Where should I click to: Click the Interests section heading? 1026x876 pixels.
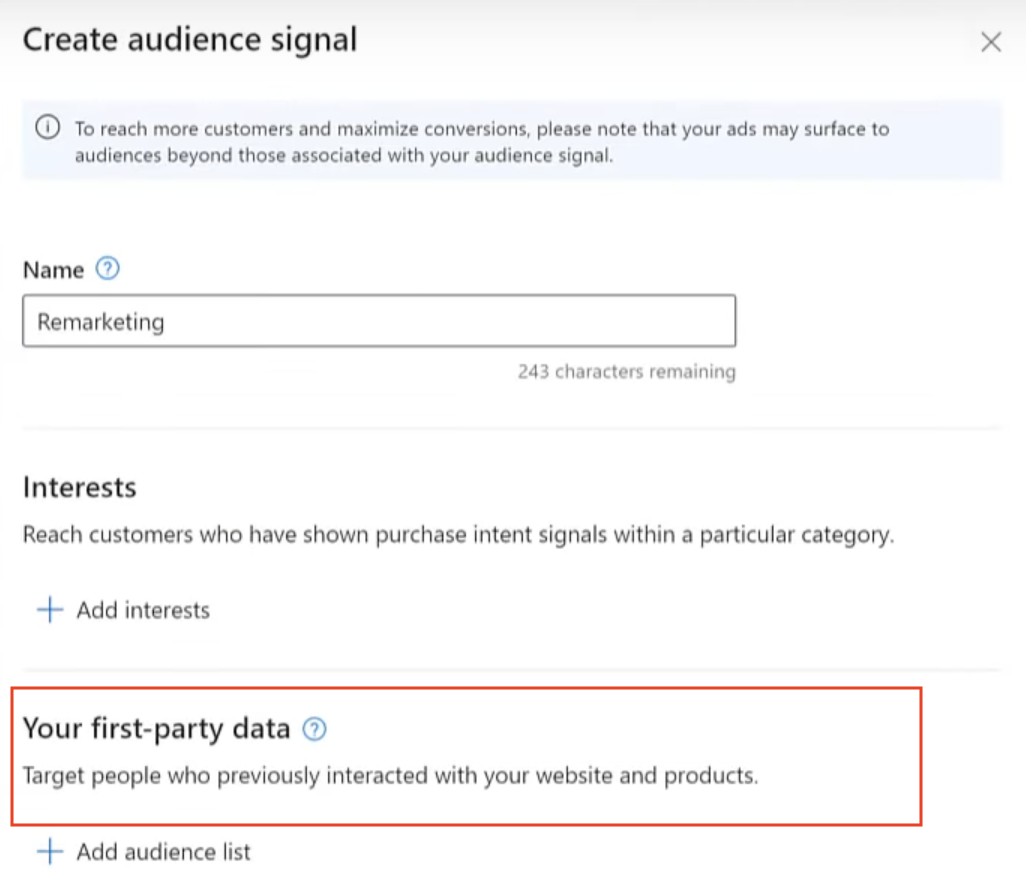point(80,487)
